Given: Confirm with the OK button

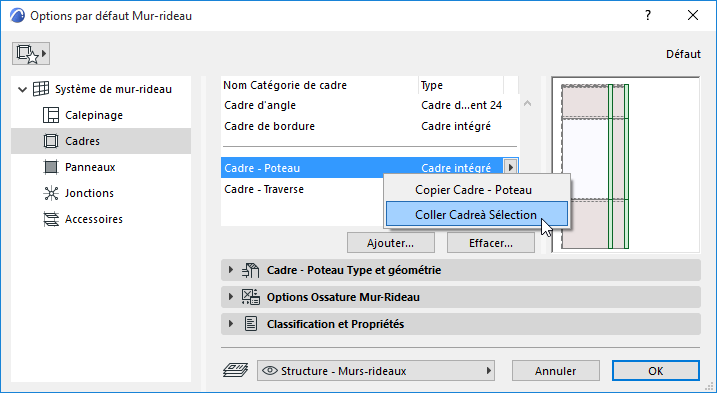Looking at the screenshot, I should pyautogui.click(x=656, y=371).
